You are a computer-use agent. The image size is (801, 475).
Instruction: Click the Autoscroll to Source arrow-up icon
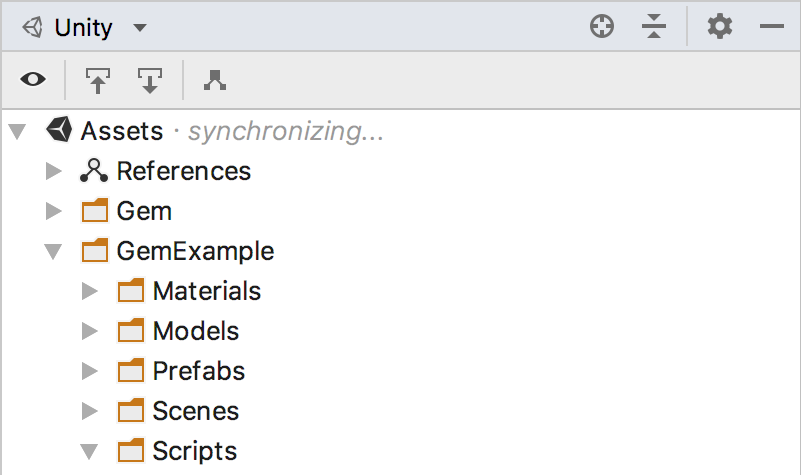(x=98, y=80)
